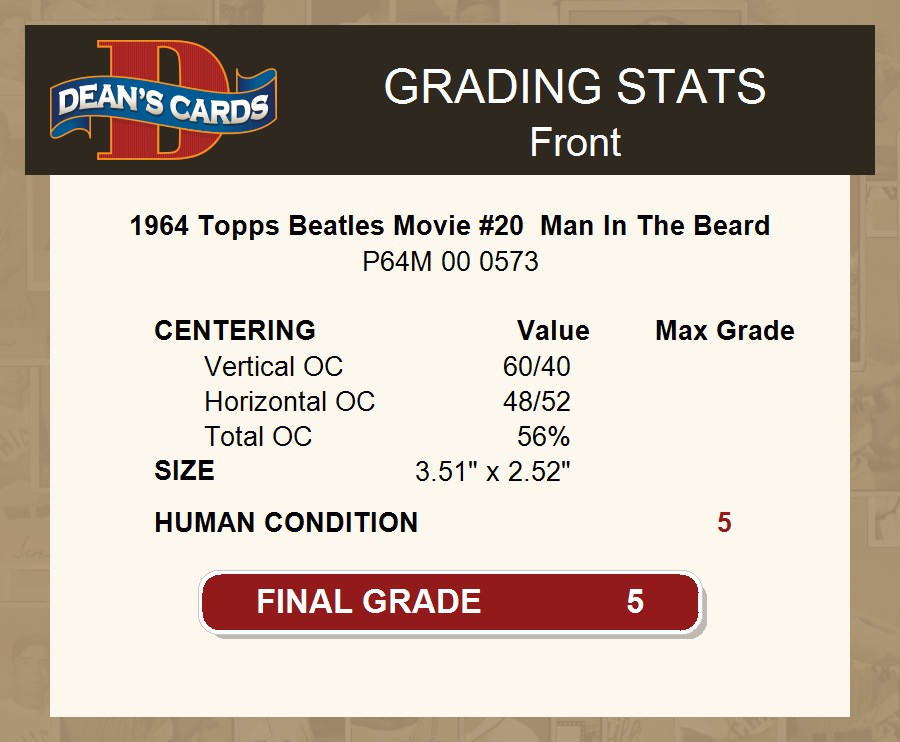Click the 1964 Topps Beatles Movie card title

point(450,226)
